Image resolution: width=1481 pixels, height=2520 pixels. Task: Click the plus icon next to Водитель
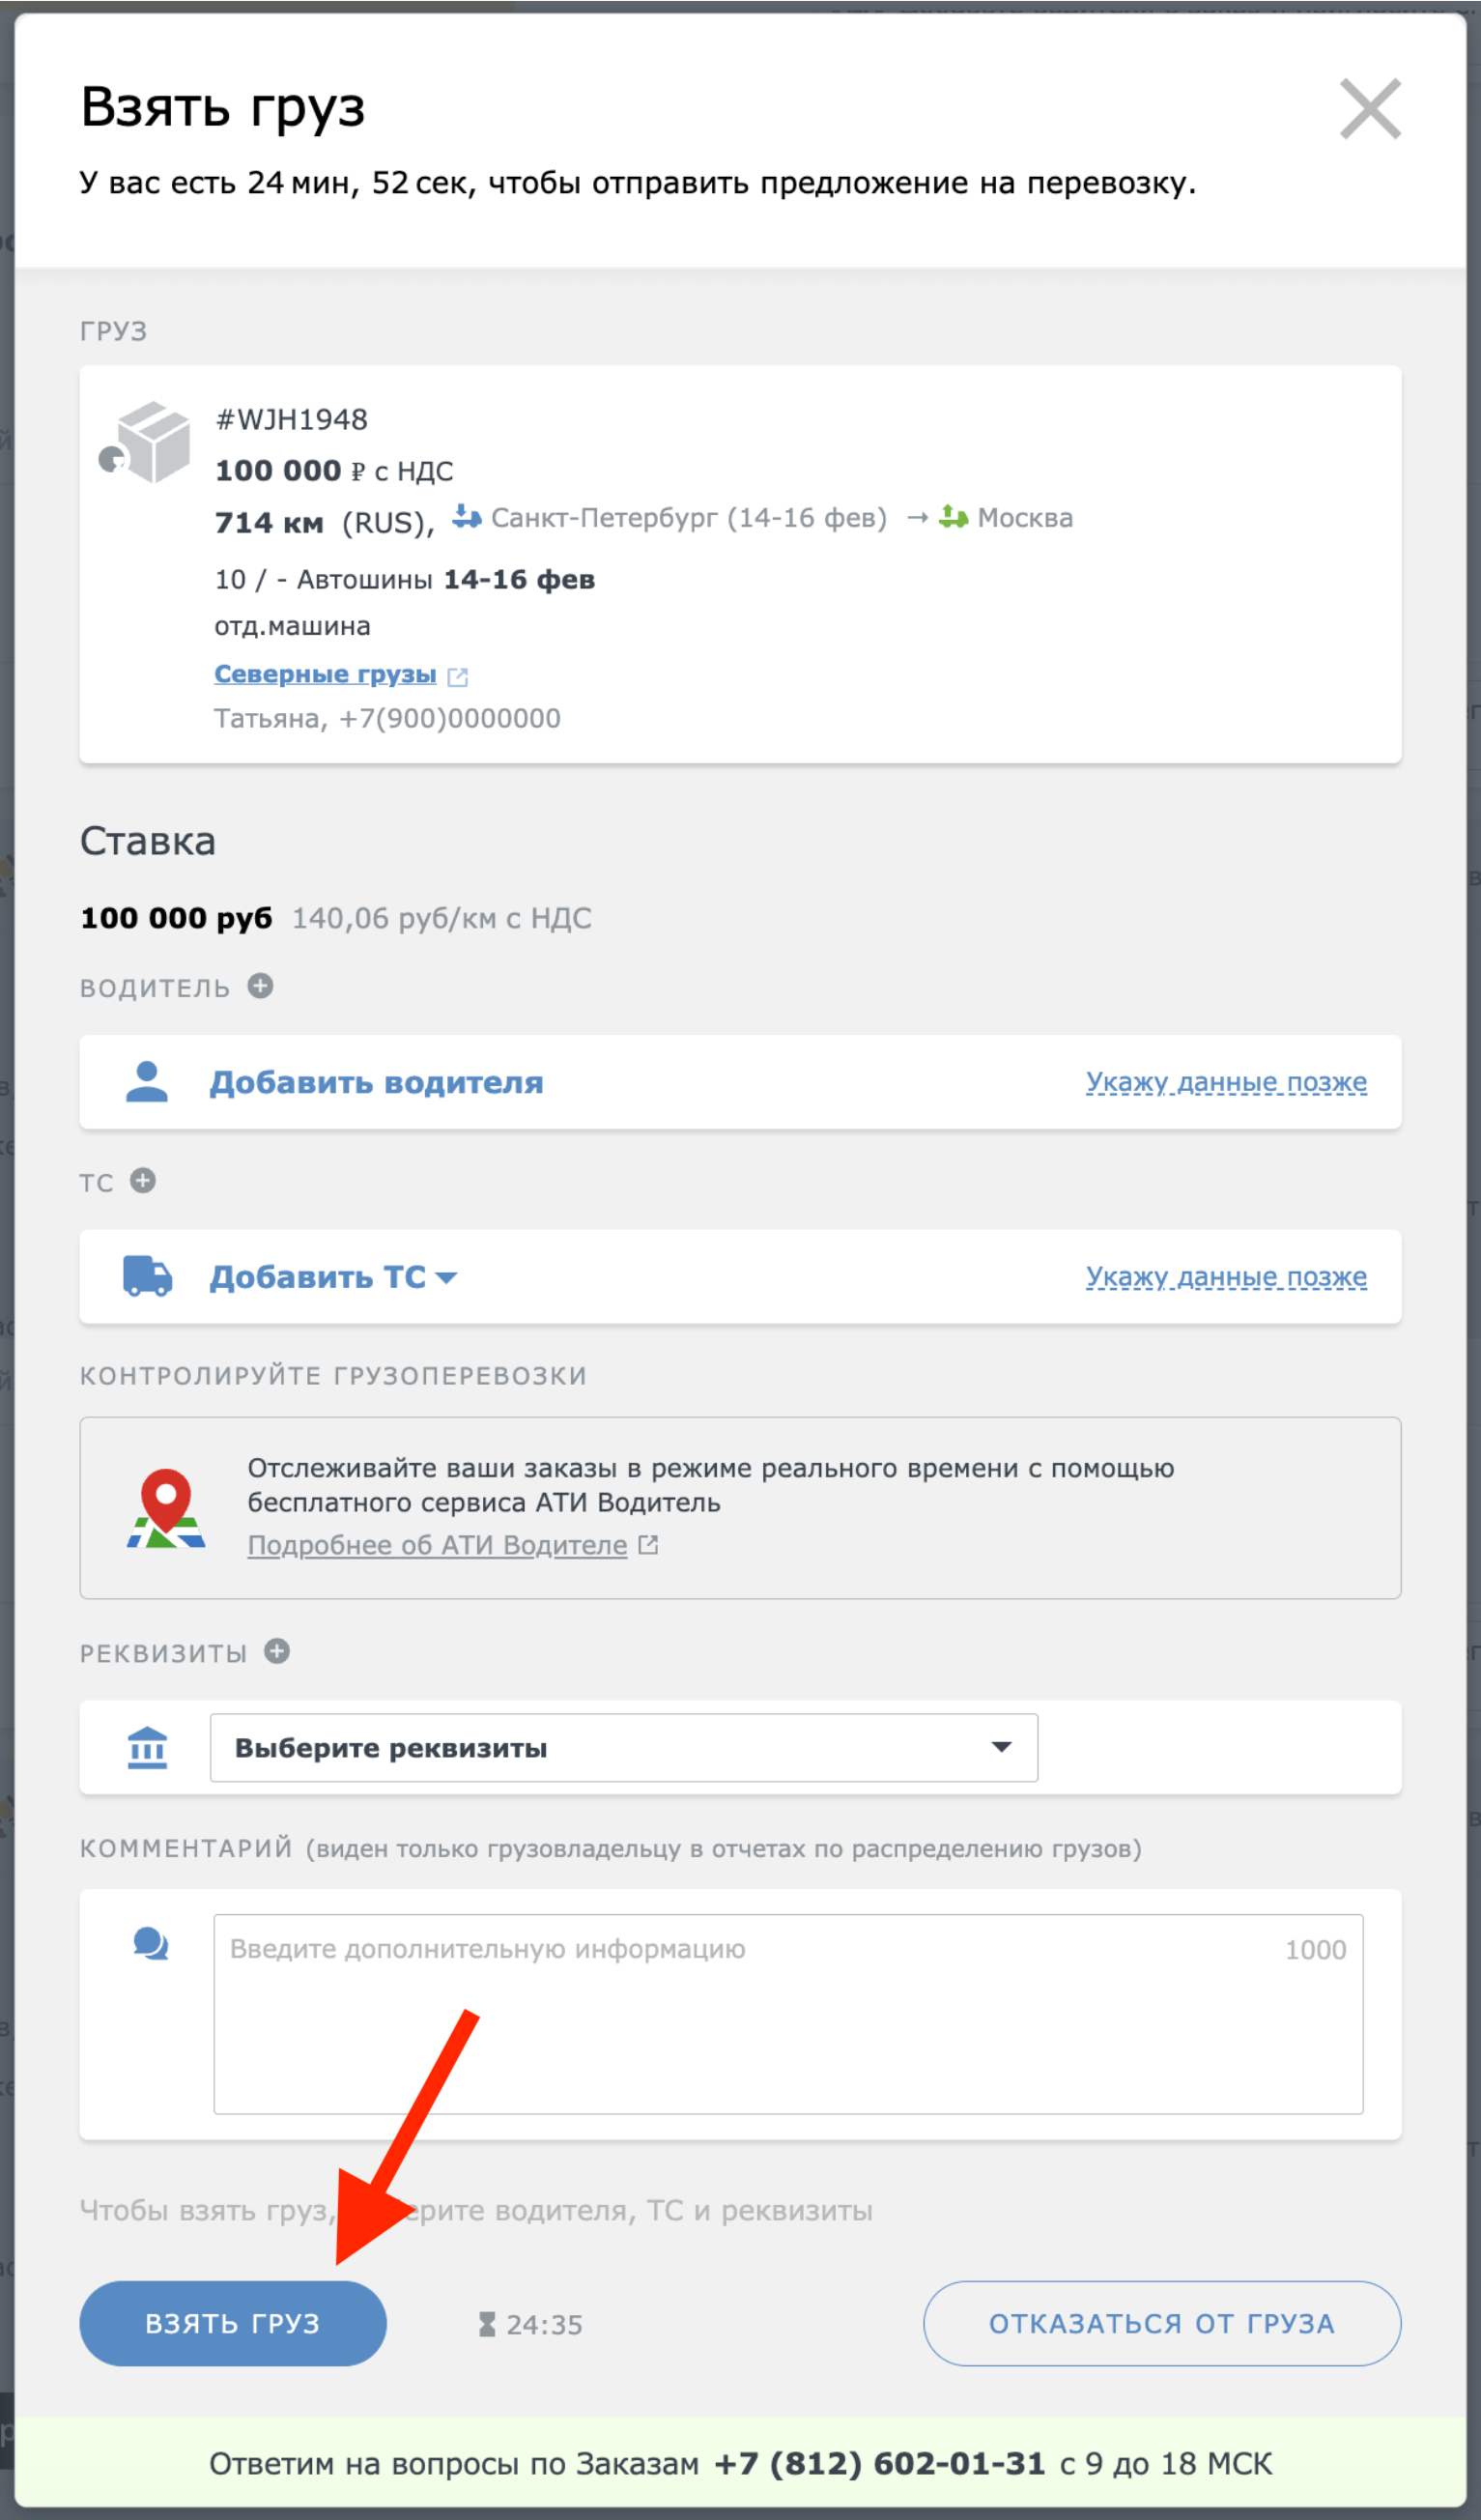tap(261, 986)
